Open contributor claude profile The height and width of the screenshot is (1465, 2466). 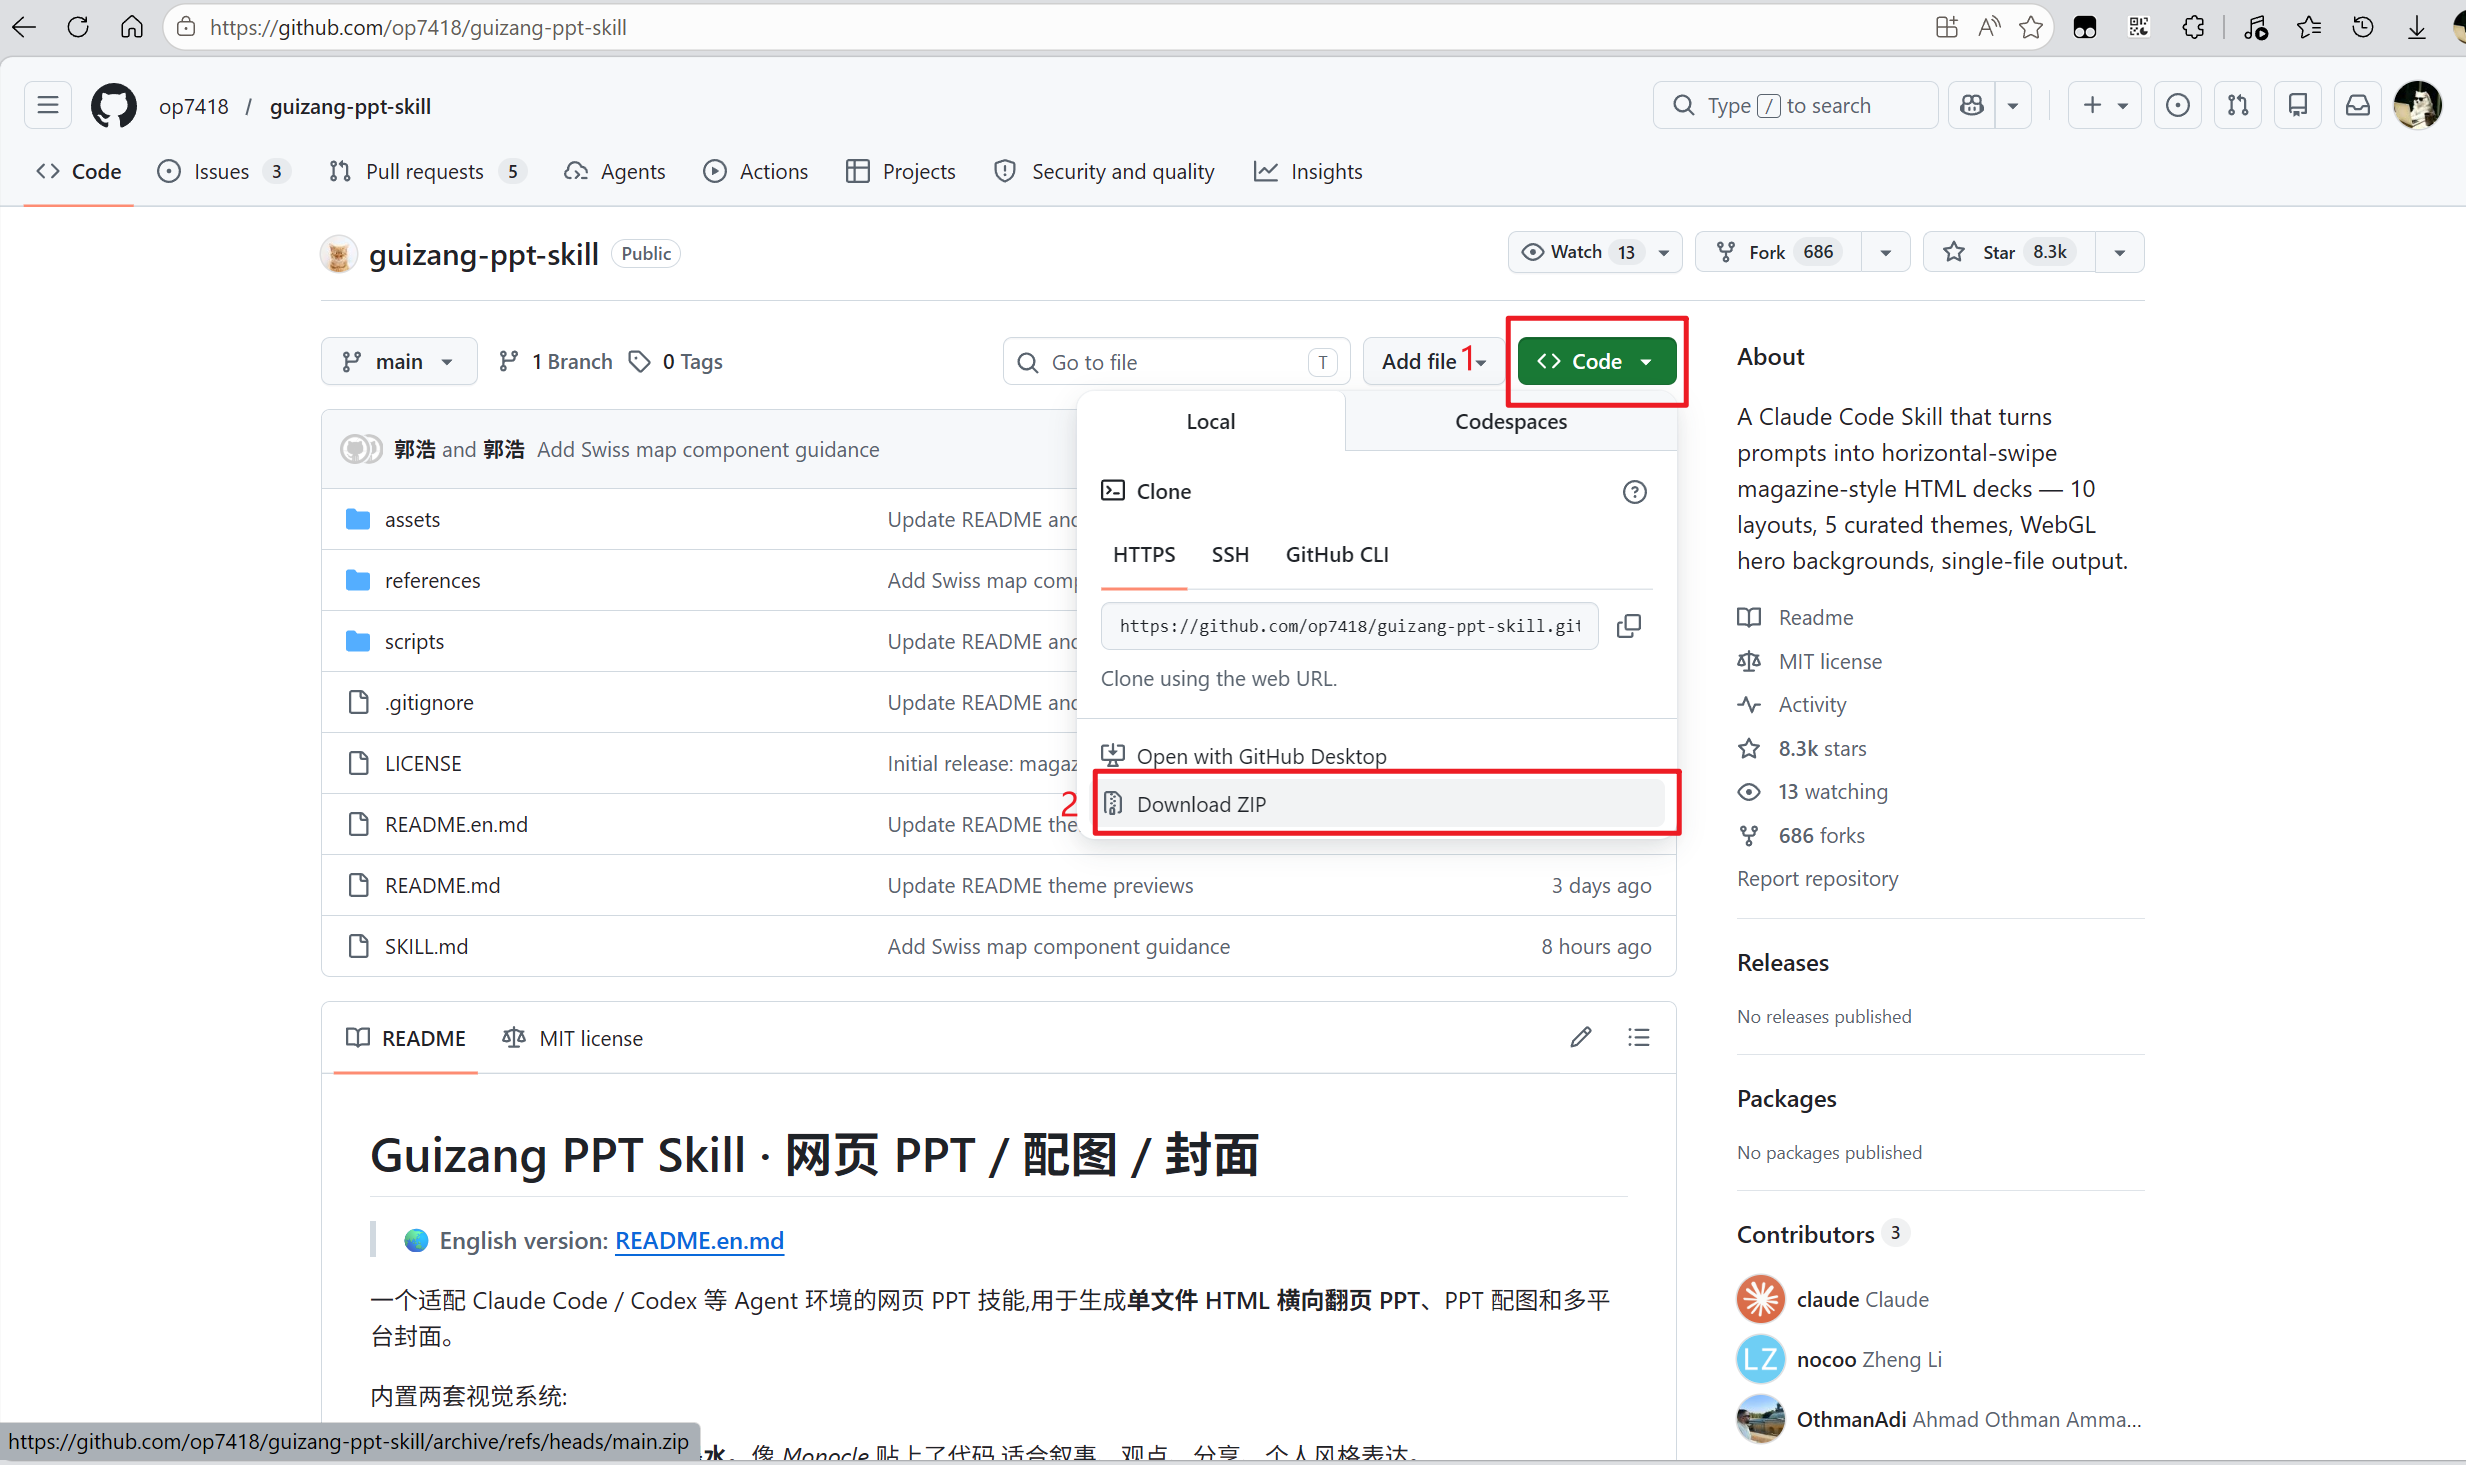coord(1827,1299)
